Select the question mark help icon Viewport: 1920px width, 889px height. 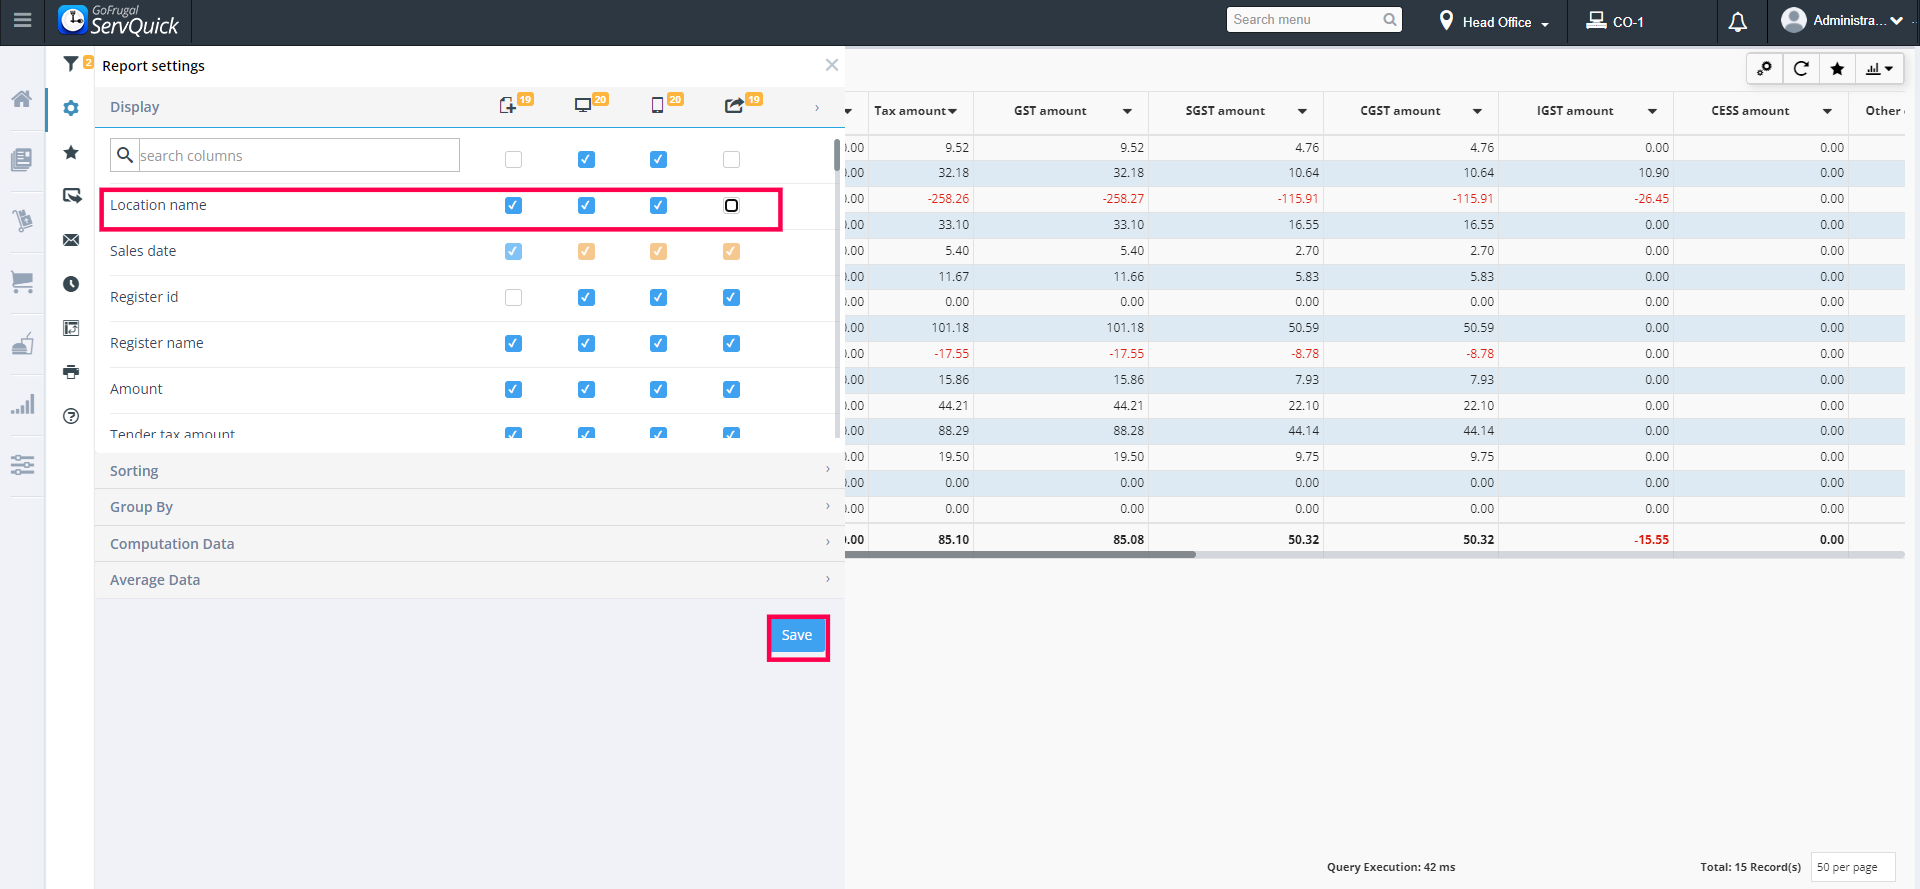coord(71,416)
